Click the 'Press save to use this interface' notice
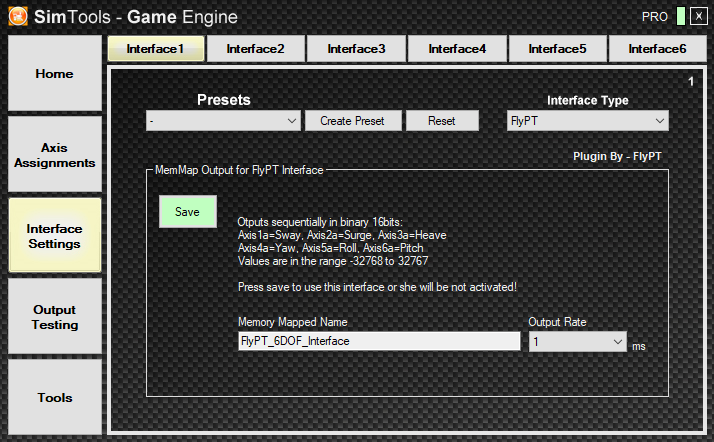This screenshot has width=714, height=442. (377, 287)
